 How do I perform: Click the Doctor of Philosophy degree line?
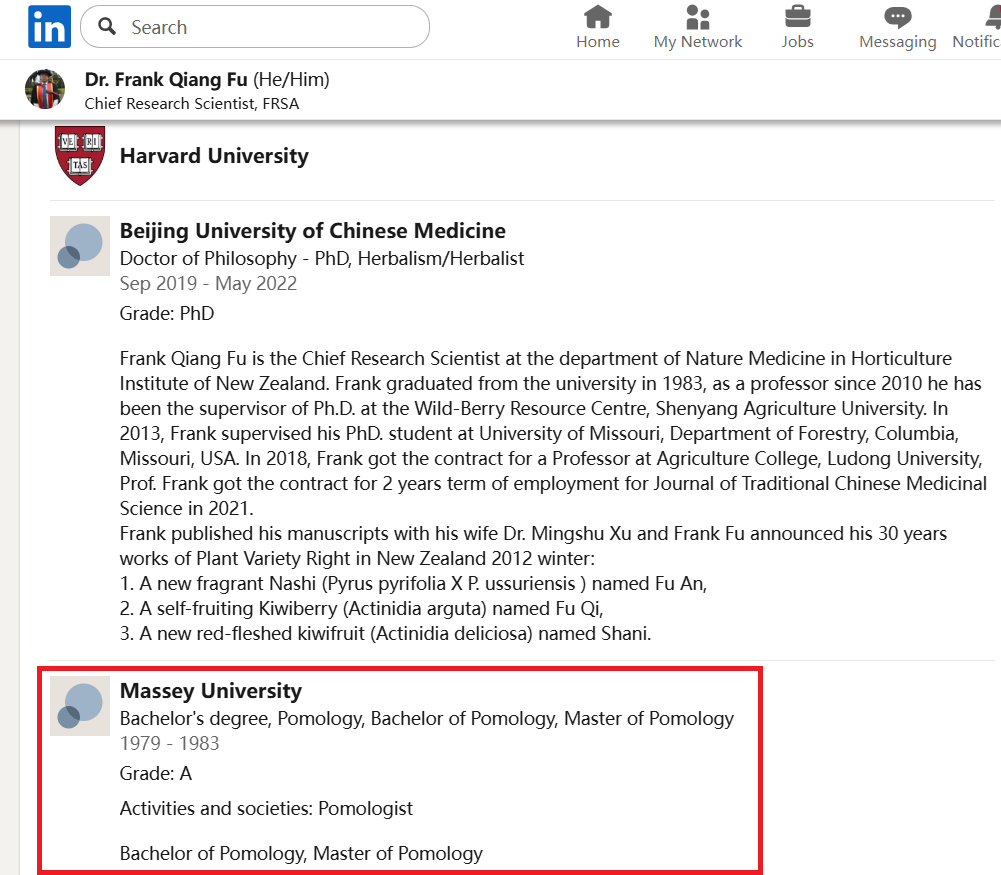[x=322, y=258]
